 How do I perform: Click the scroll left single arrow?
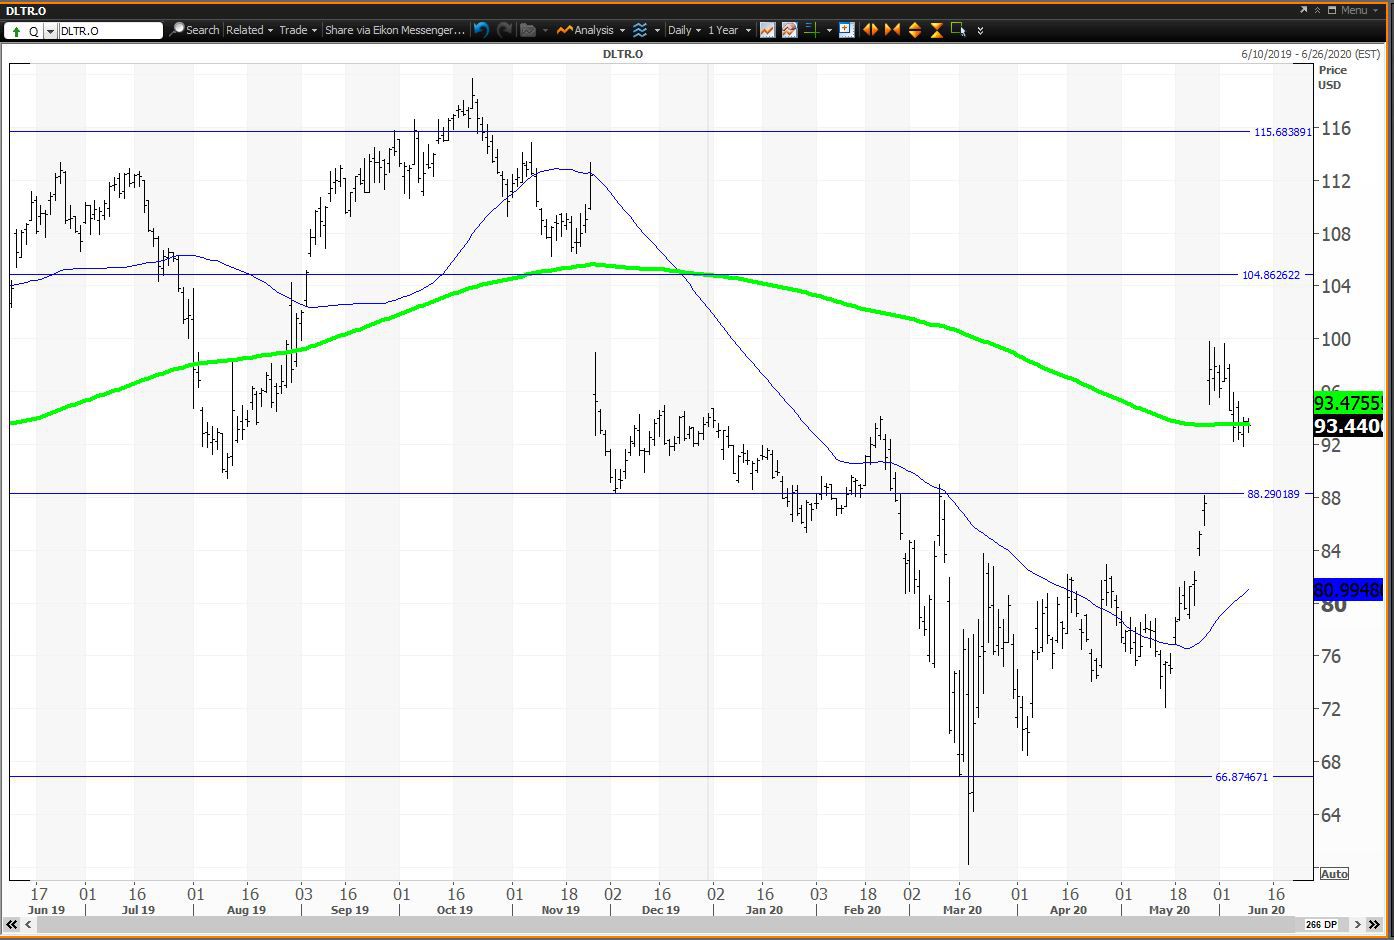30,925
